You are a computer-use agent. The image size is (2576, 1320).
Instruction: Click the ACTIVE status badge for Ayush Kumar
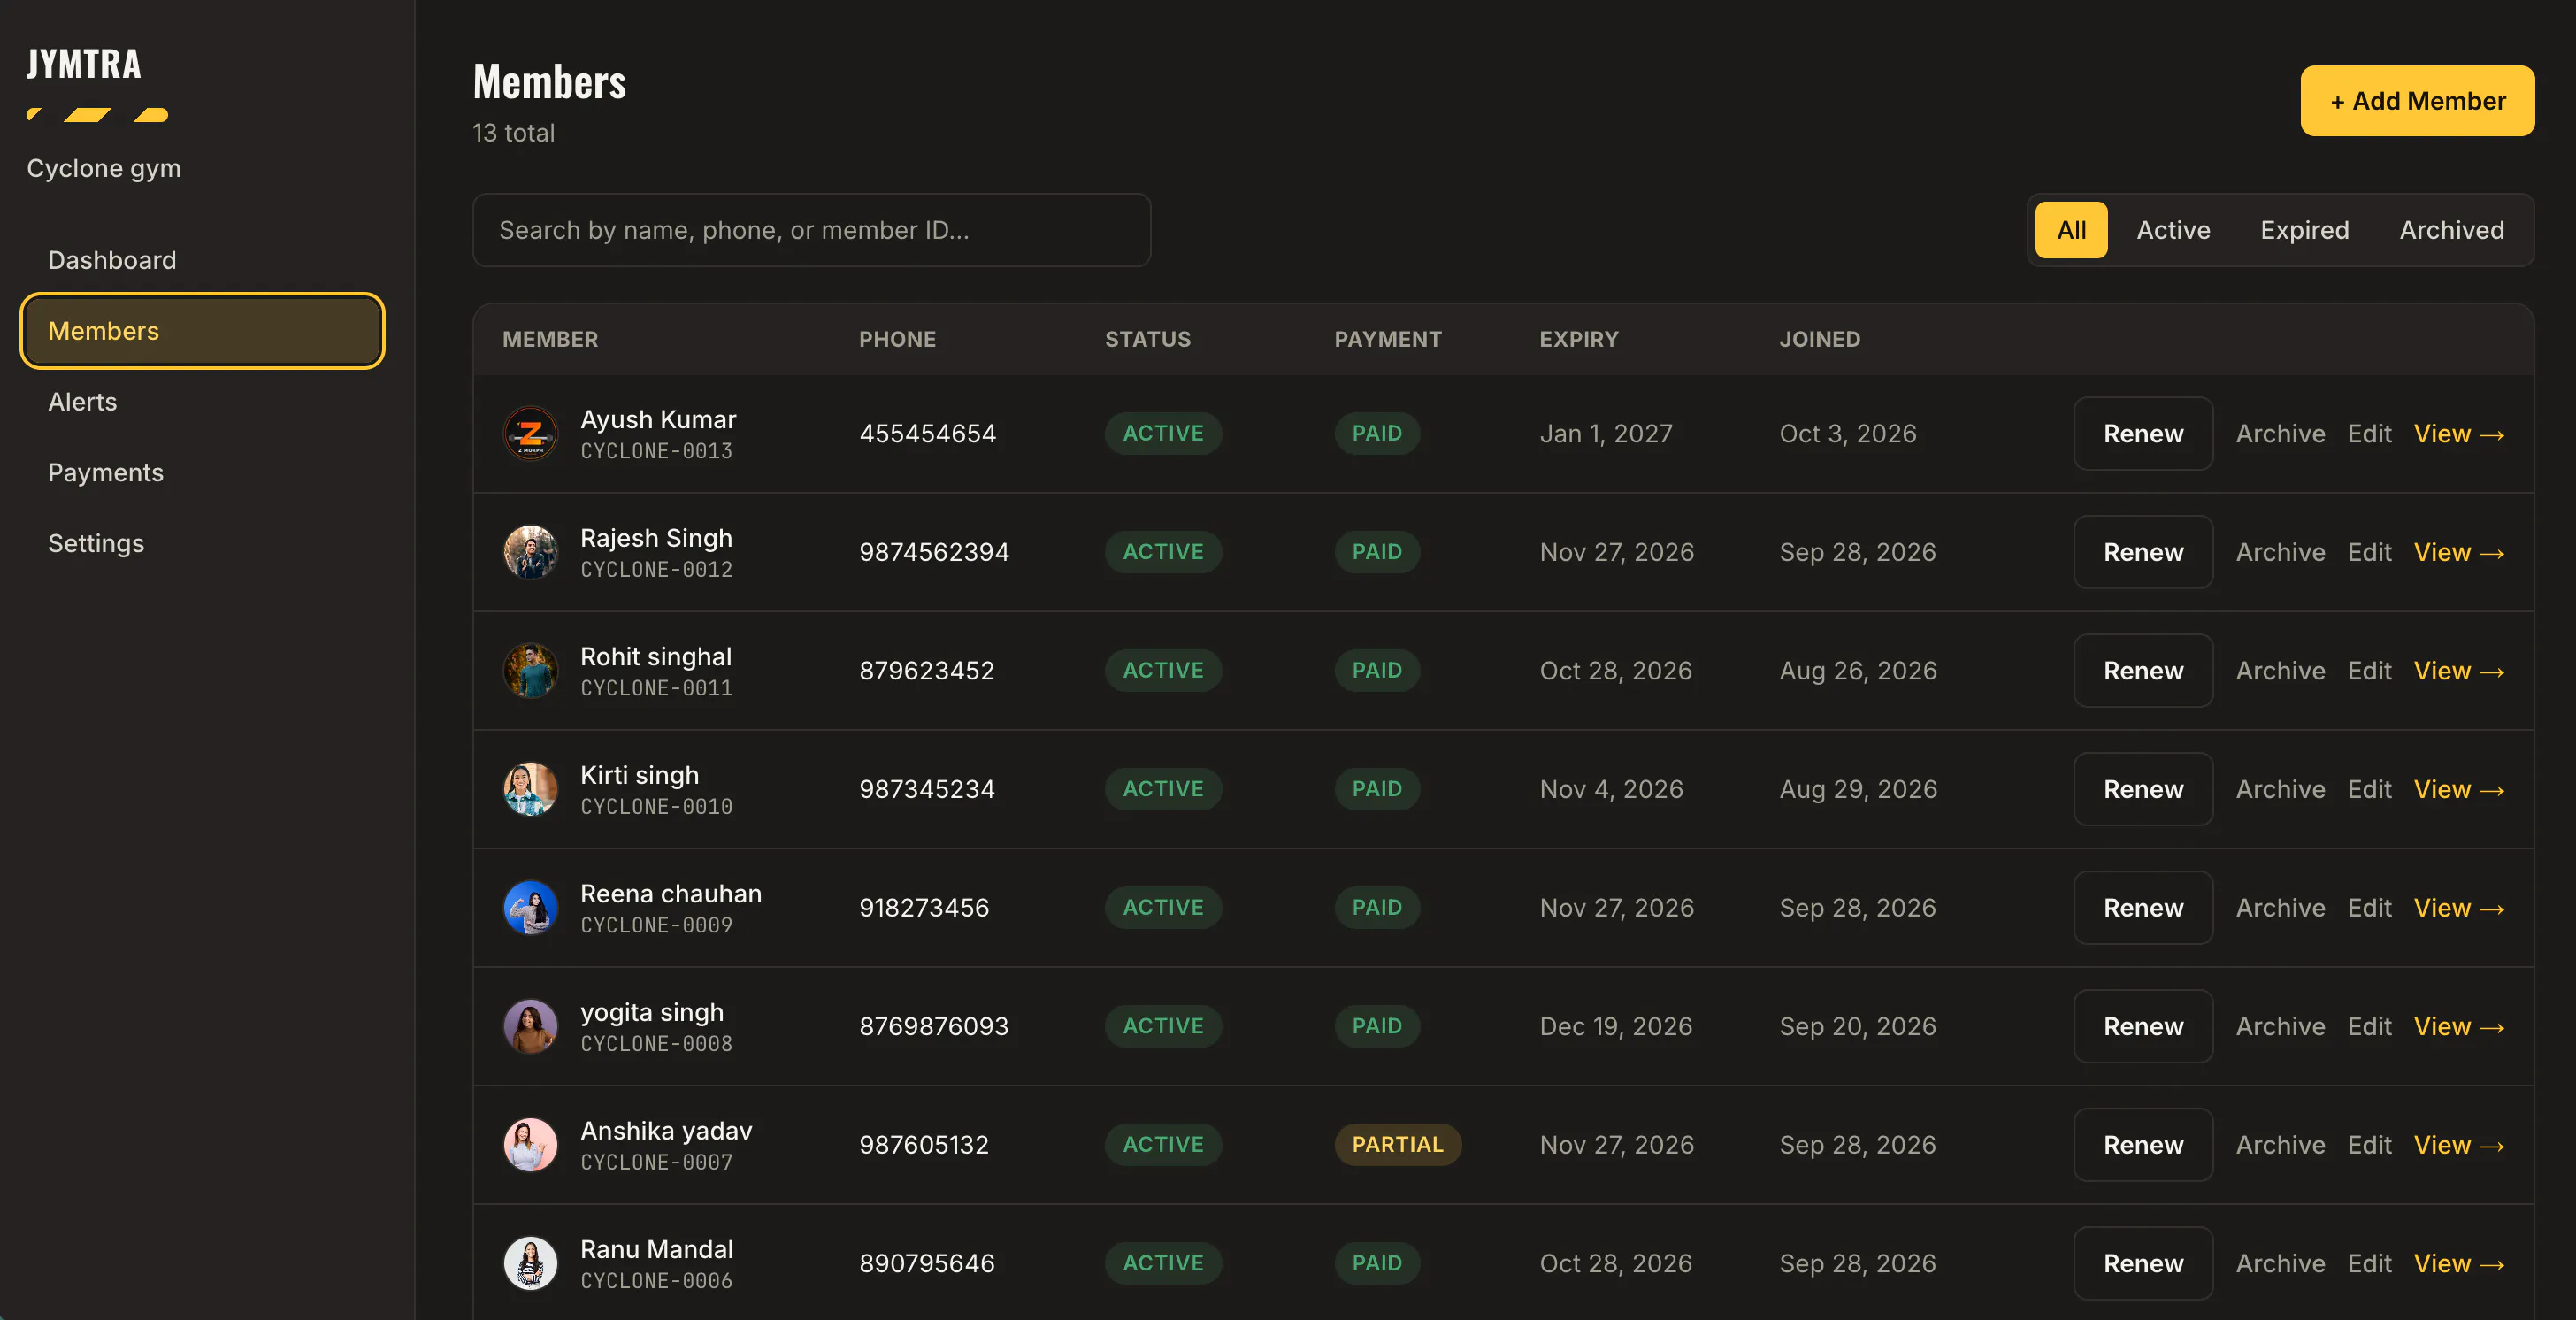pos(1163,433)
